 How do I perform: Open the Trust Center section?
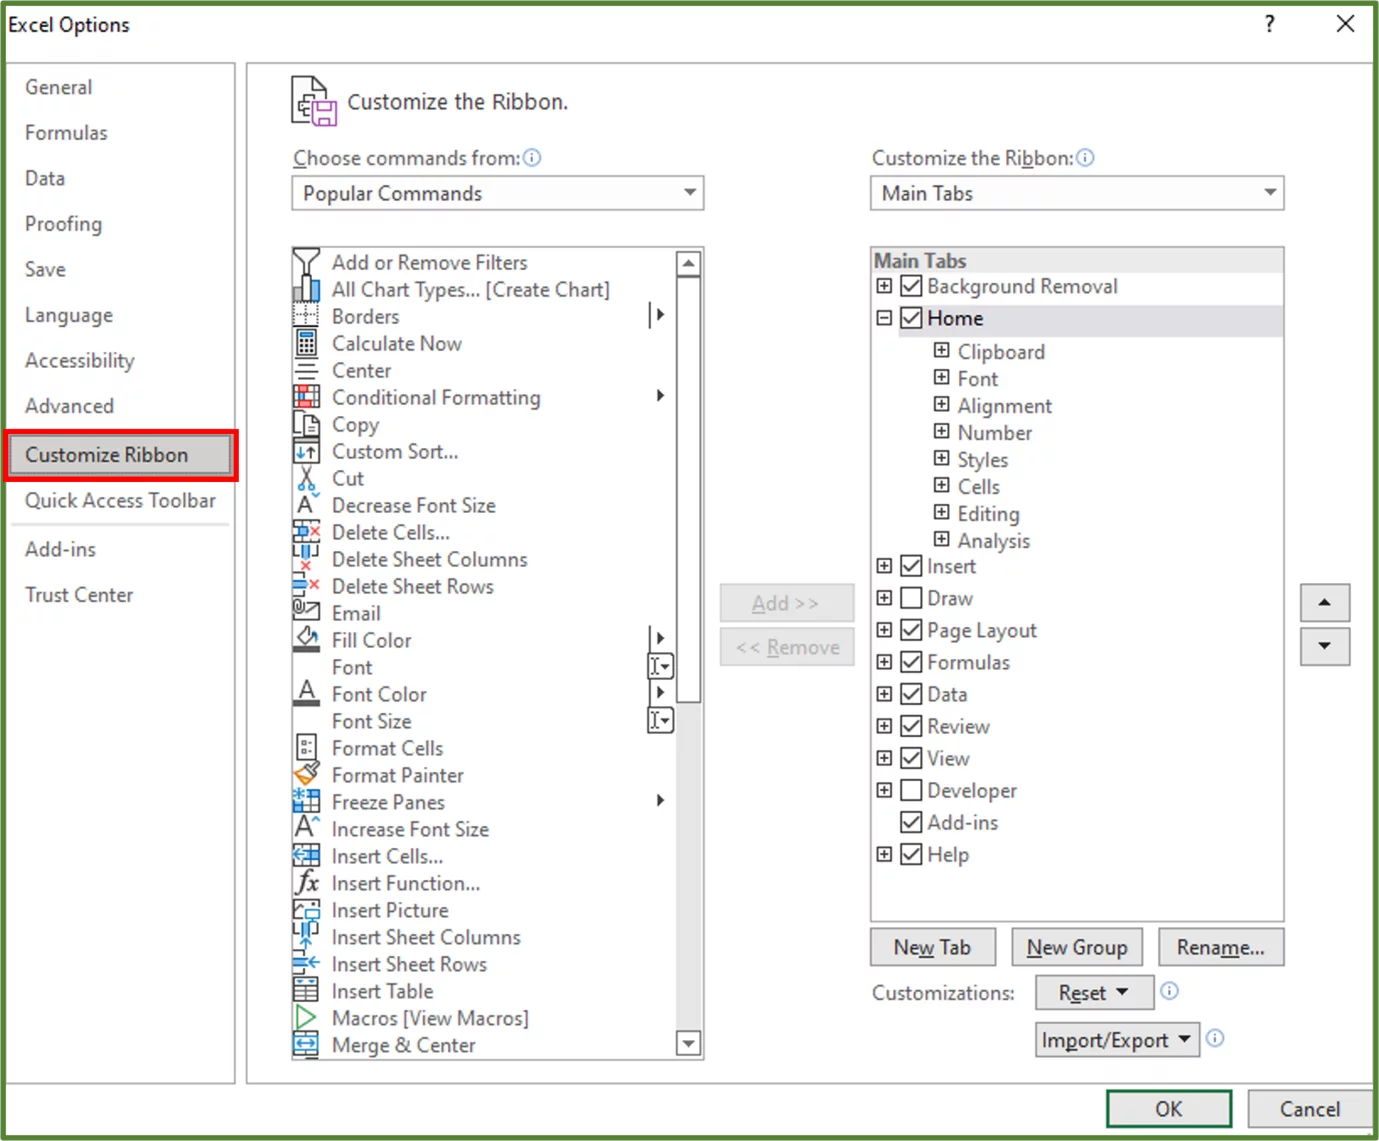pyautogui.click(x=79, y=594)
